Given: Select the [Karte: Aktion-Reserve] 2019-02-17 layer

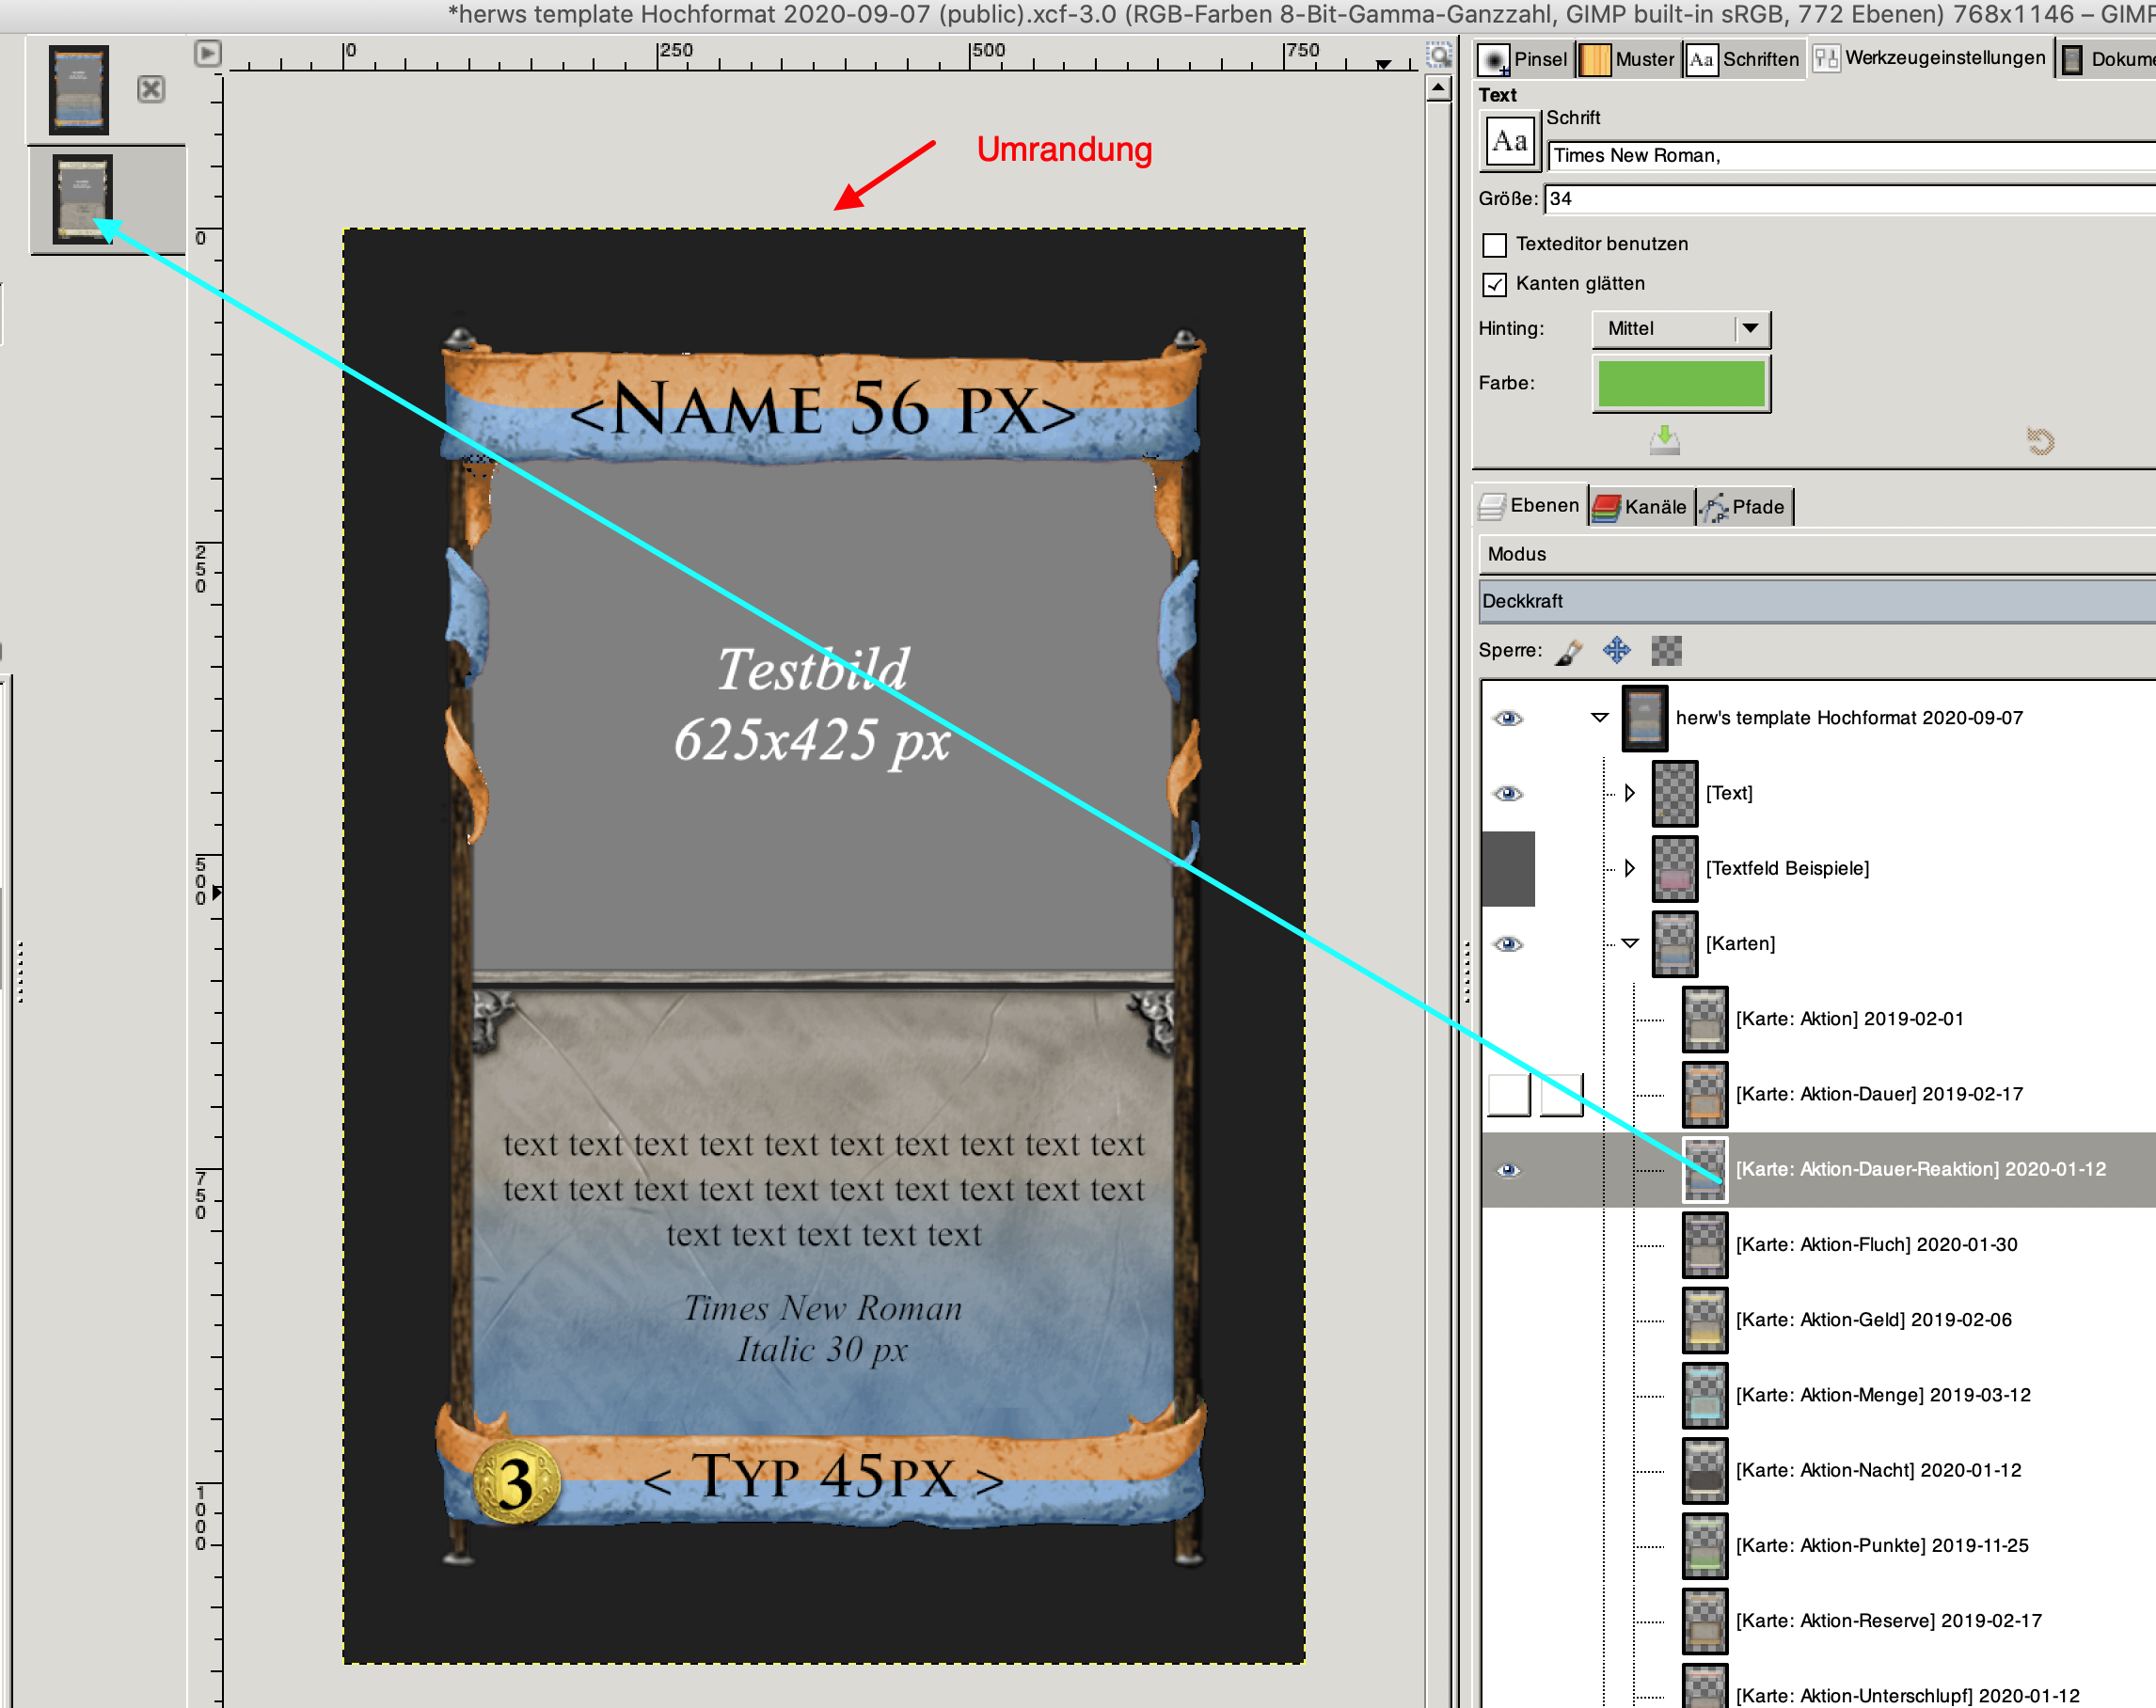Looking at the screenshot, I should [1889, 1621].
